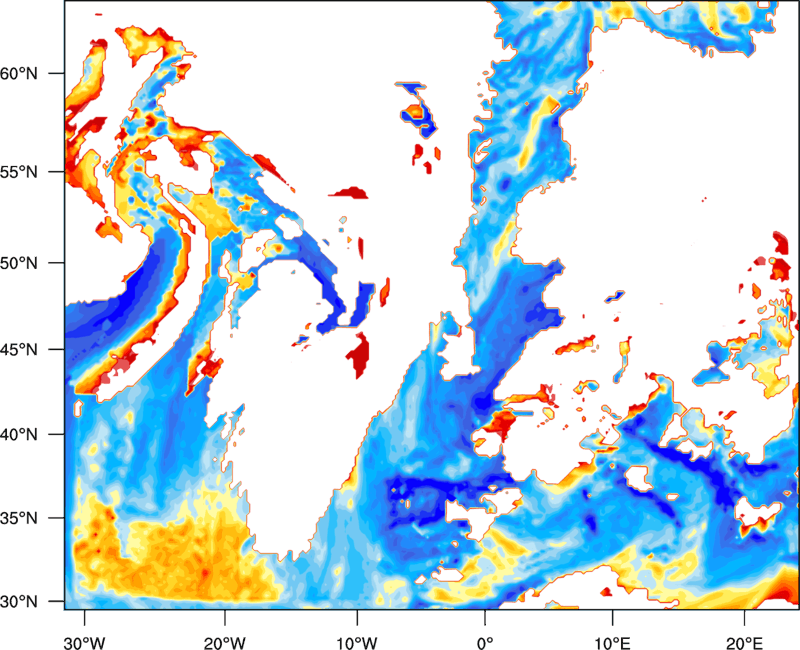Click the 10°W longitude label

[x=357, y=643]
